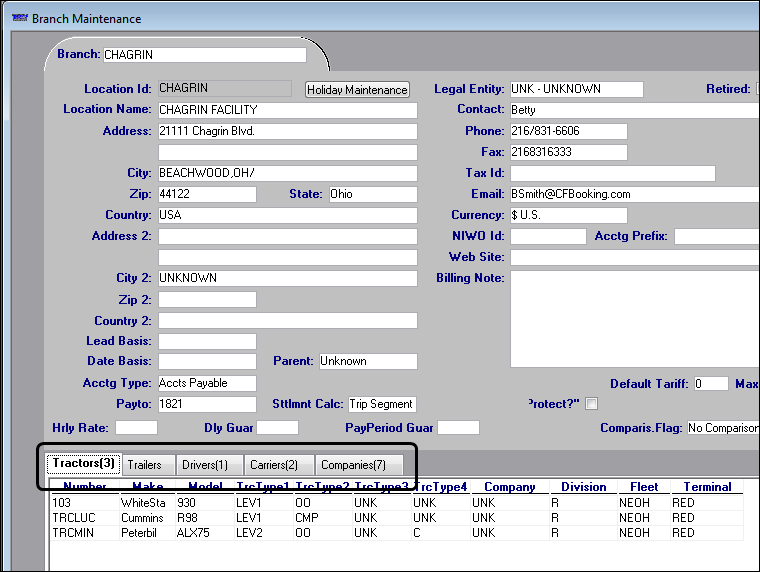Screen dimensions: 760x572
Task: Open the Legal Entity field
Action: [x=575, y=89]
